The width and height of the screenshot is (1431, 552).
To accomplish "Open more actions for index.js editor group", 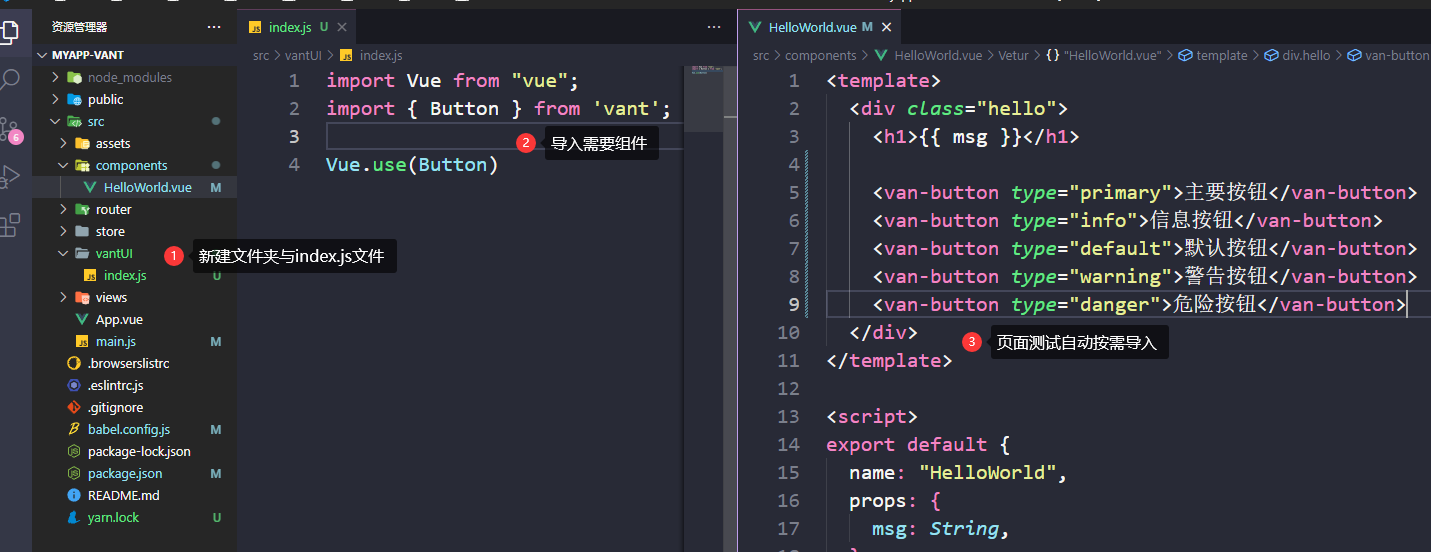I will 713,27.
